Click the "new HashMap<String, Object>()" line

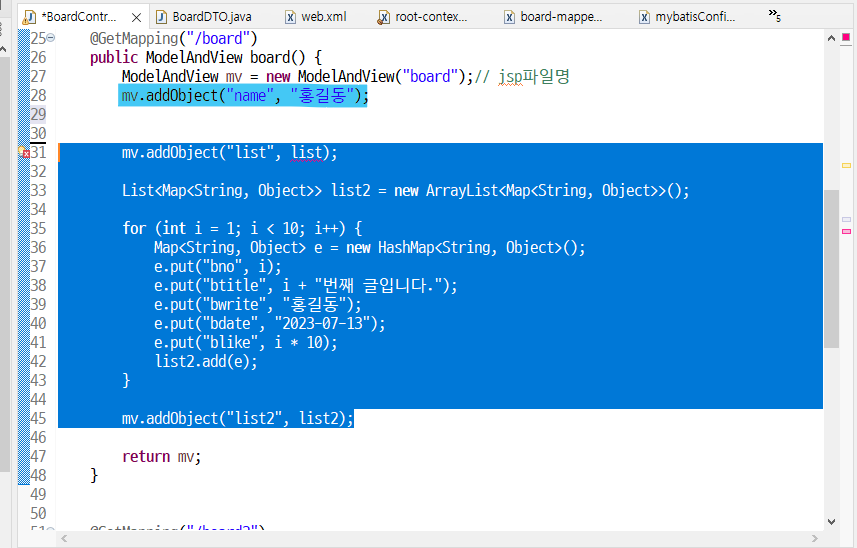click(369, 248)
